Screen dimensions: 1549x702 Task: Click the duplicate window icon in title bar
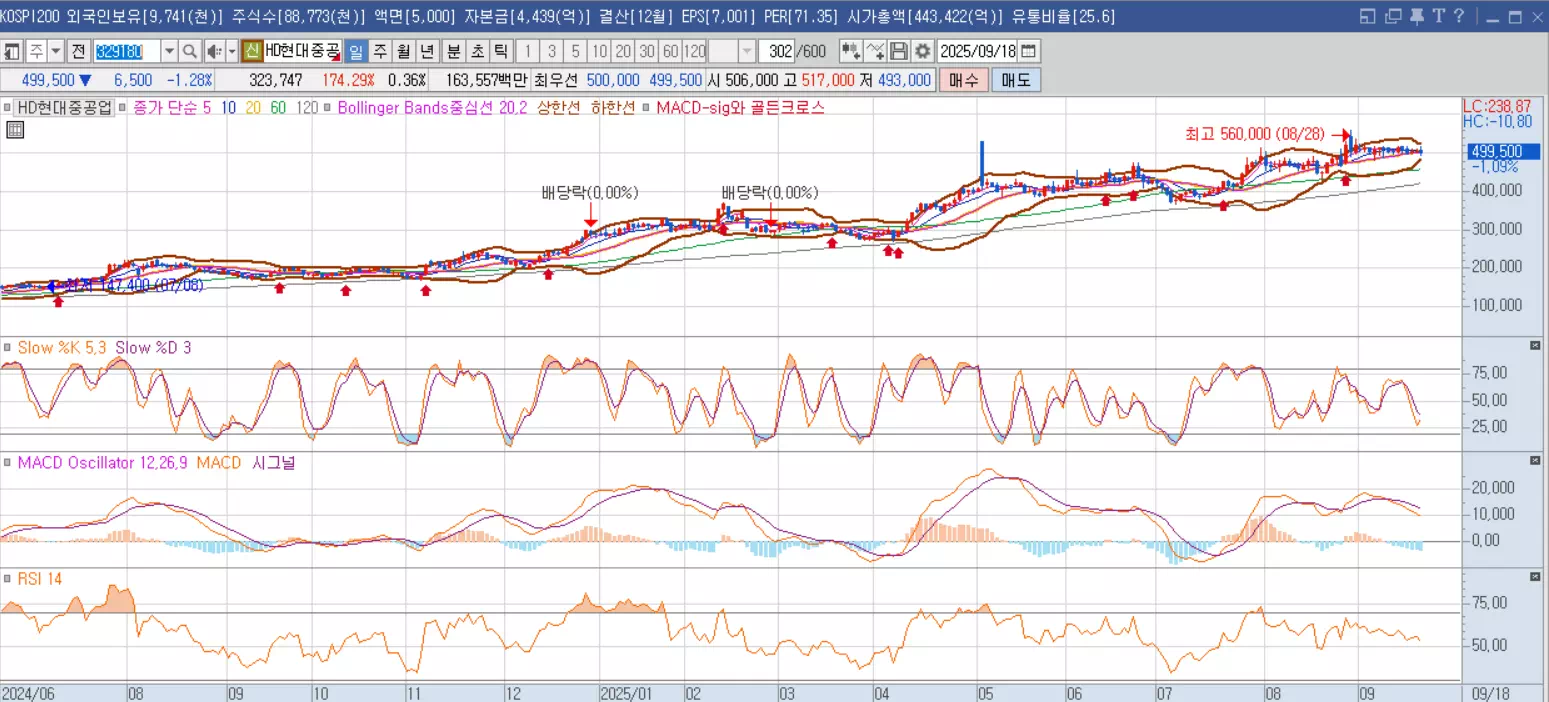pos(1394,16)
